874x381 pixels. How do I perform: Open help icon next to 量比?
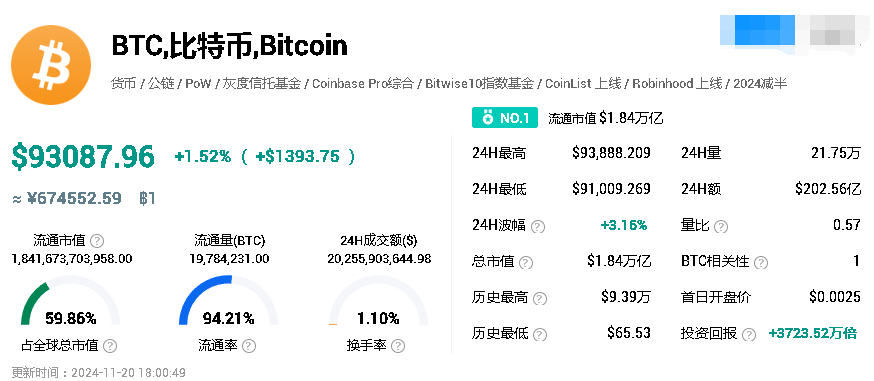click(x=721, y=226)
